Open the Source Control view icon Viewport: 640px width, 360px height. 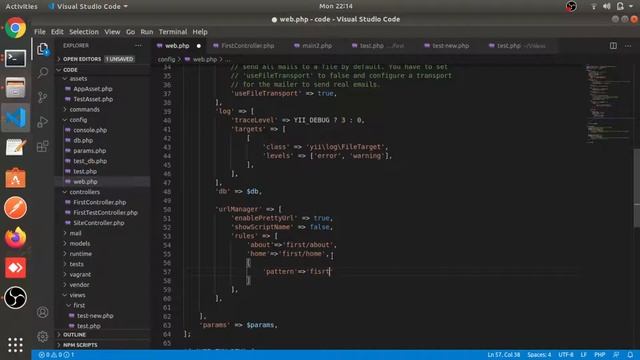[x=43, y=98]
